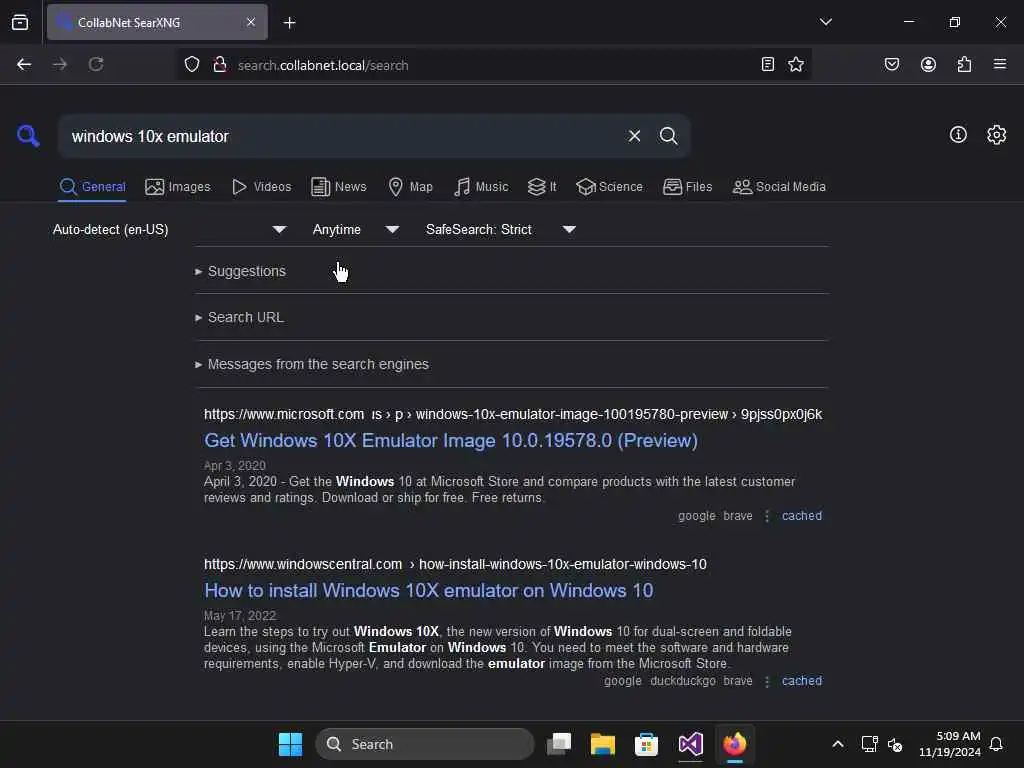
Task: Save page to Pocket
Action: coord(892,64)
